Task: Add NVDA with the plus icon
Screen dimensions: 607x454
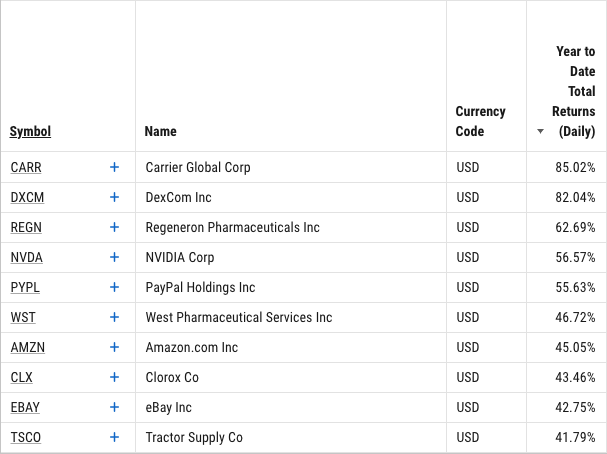Action: 114,257
